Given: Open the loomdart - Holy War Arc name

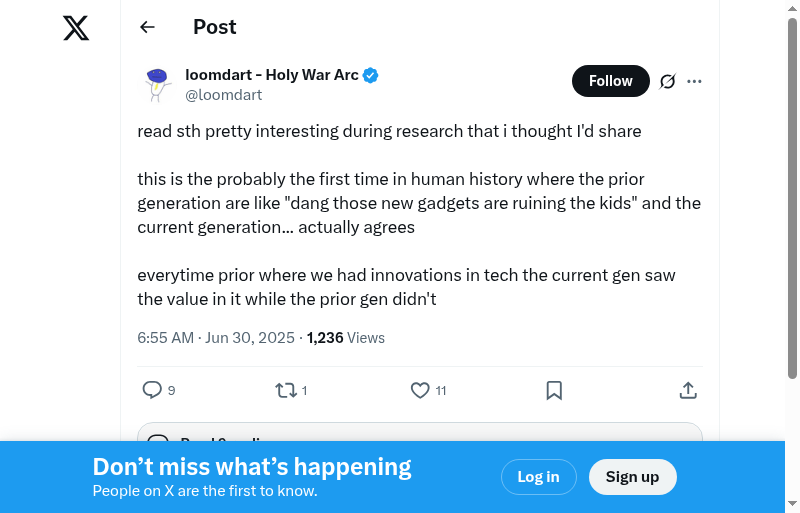Looking at the screenshot, I should 272,75.
